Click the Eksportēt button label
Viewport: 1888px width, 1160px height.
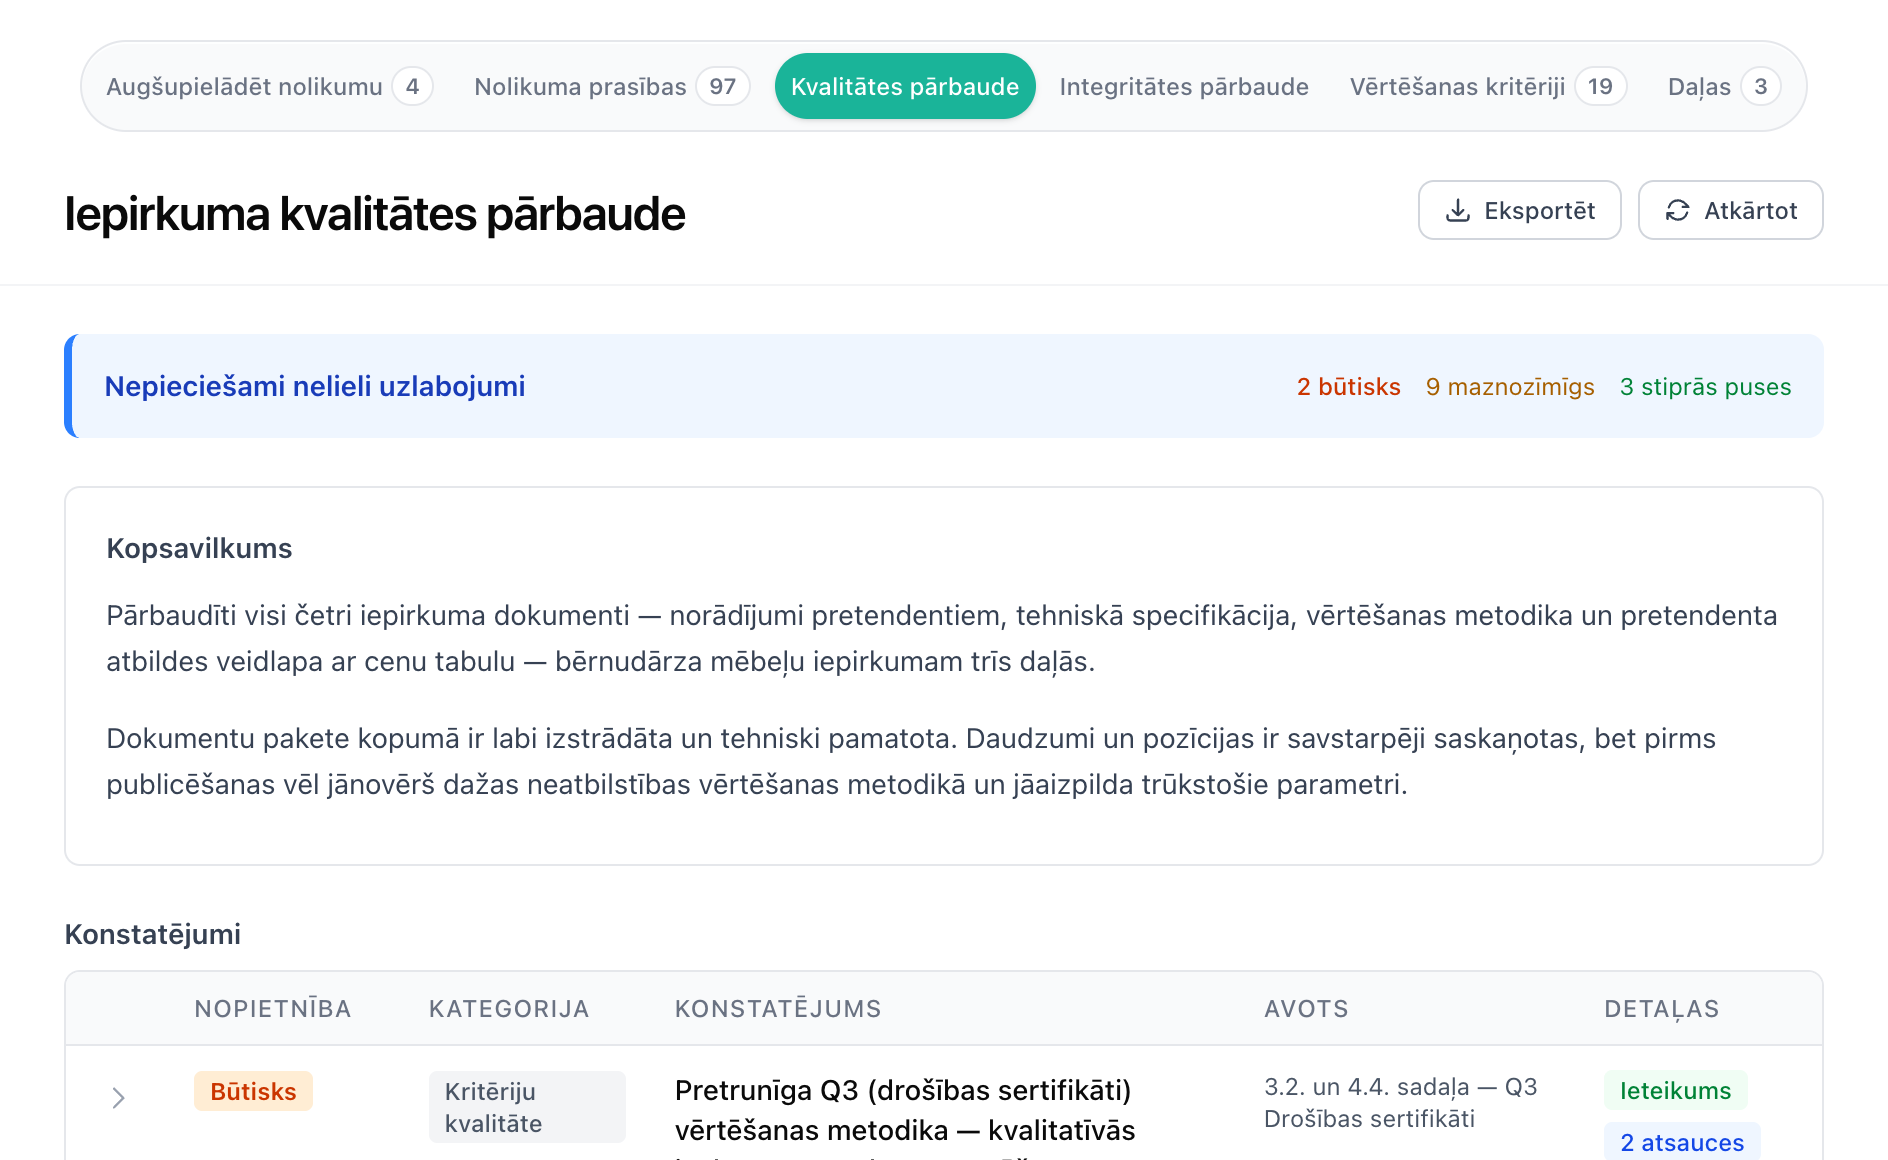point(1540,211)
